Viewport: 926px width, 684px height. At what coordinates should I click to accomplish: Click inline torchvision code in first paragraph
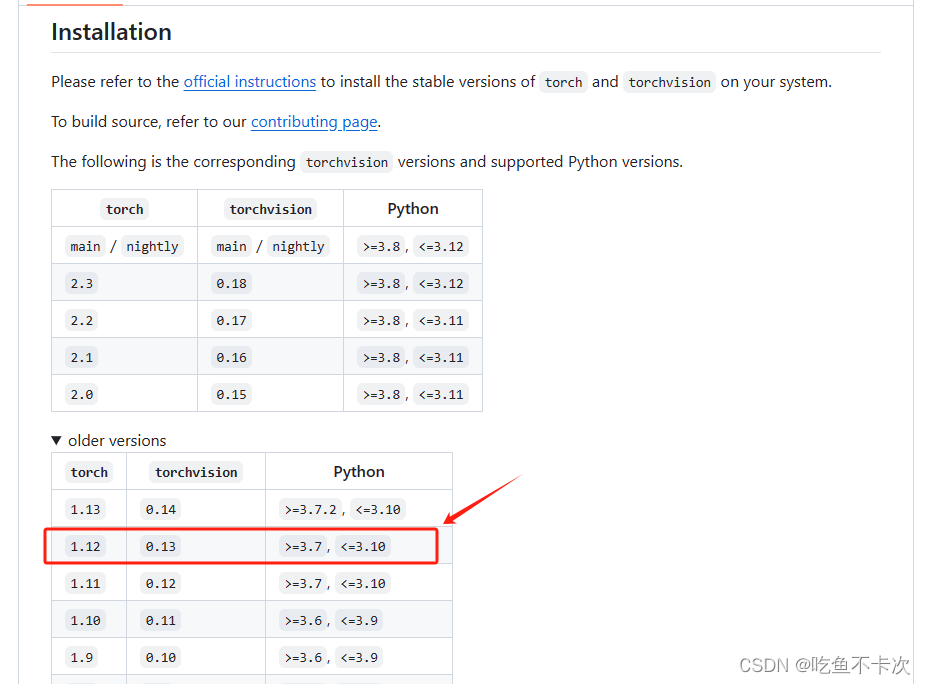click(670, 82)
